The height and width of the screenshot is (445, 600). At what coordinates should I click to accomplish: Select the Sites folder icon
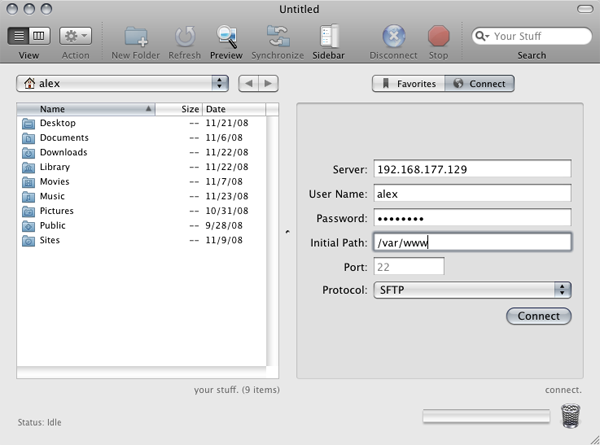click(x=28, y=241)
